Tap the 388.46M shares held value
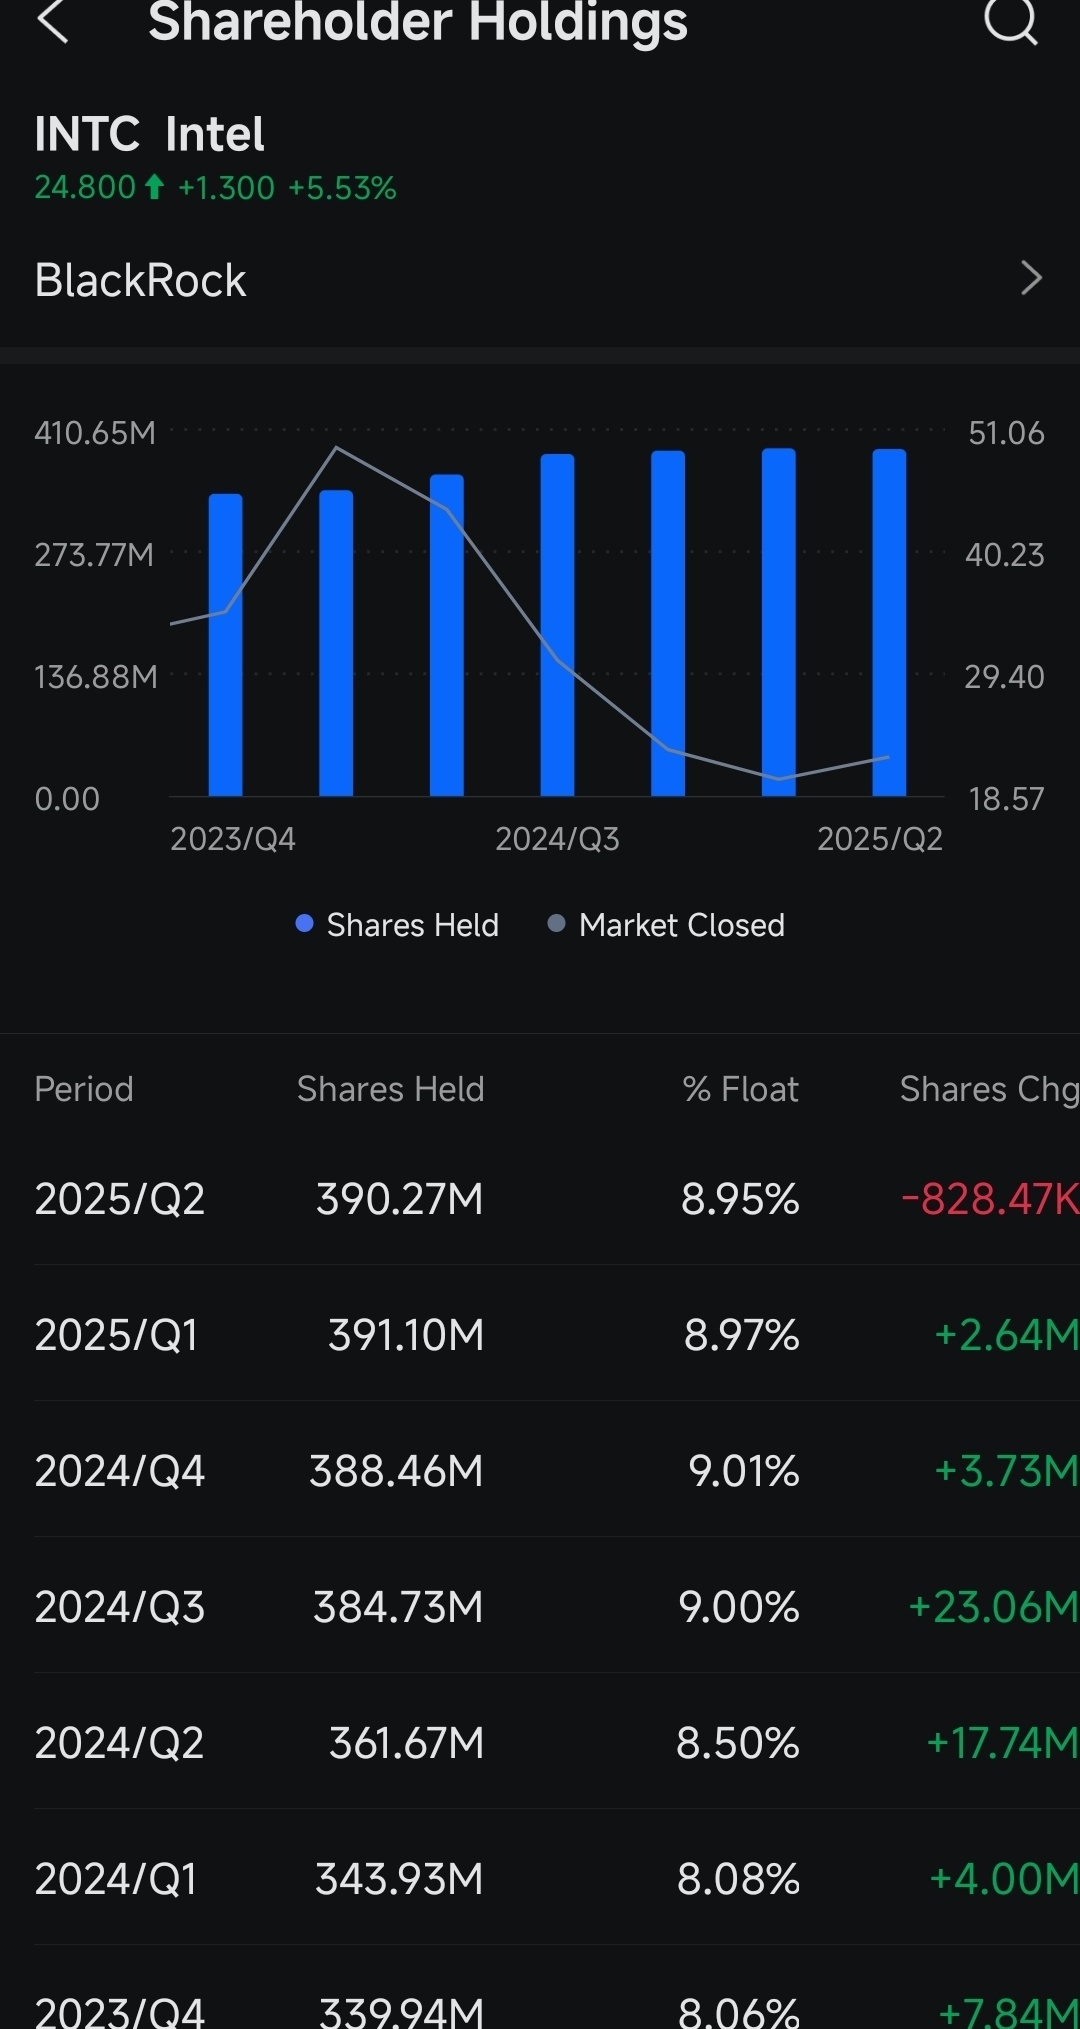 397,1471
